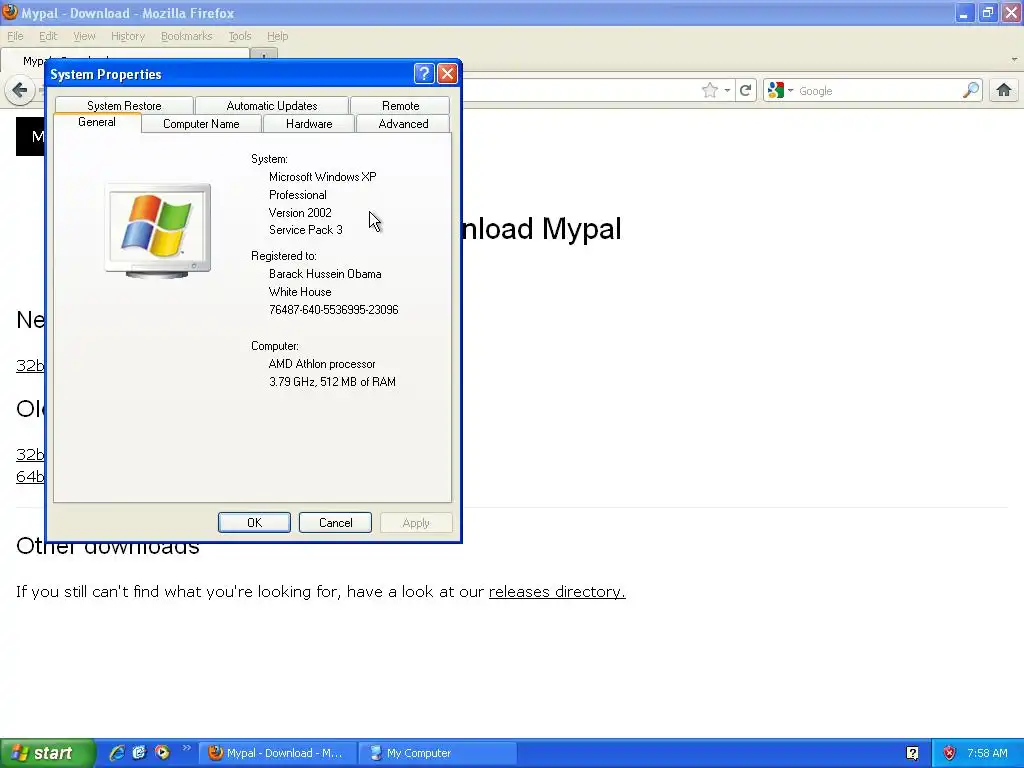
Task: Click the Other downloads heading
Action: point(108,545)
